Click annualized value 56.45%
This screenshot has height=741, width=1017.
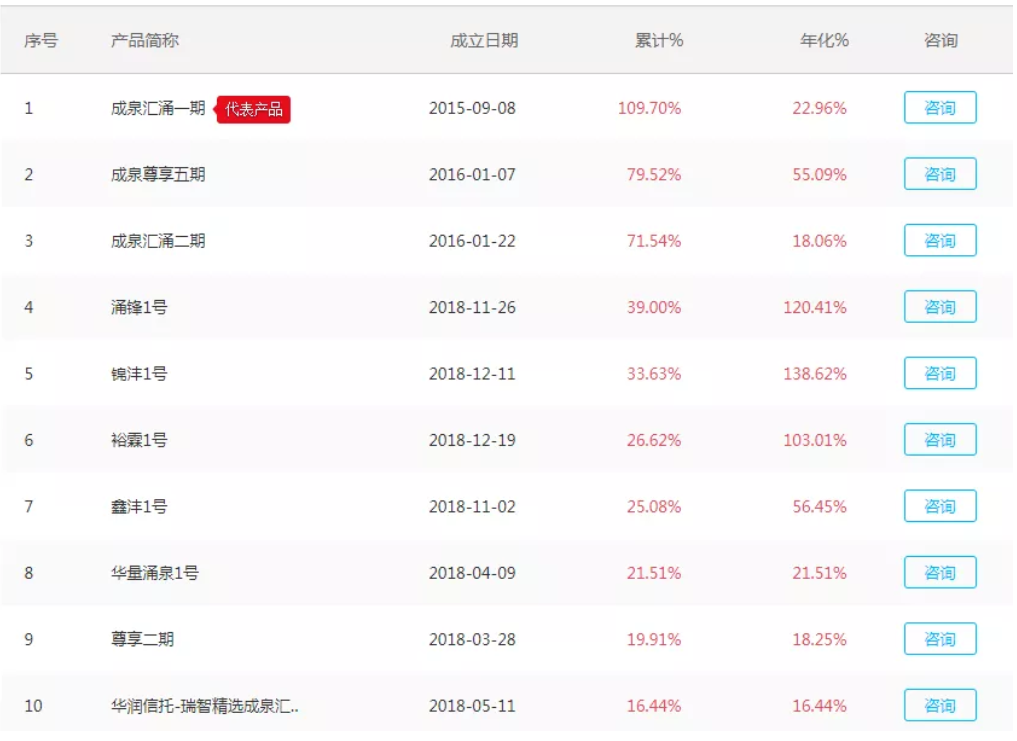click(x=819, y=506)
